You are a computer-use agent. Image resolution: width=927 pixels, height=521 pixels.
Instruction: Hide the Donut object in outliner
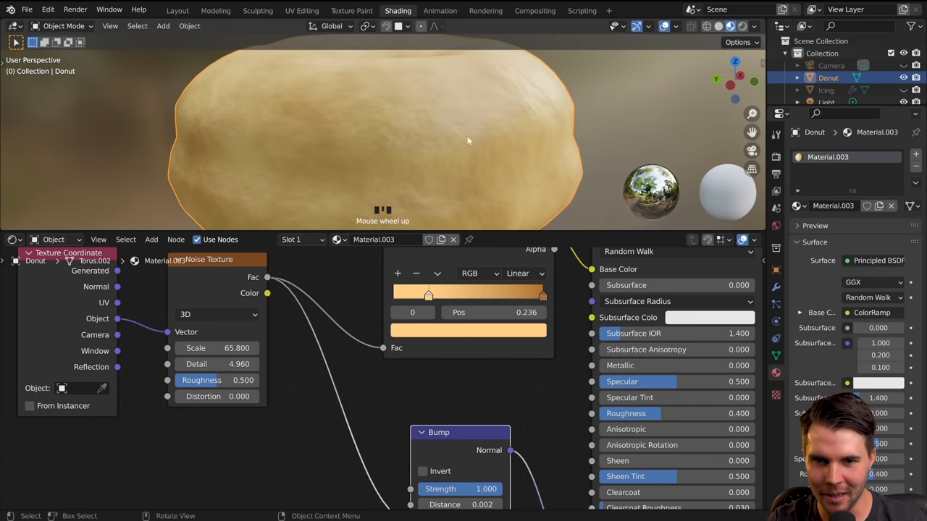tap(903, 77)
